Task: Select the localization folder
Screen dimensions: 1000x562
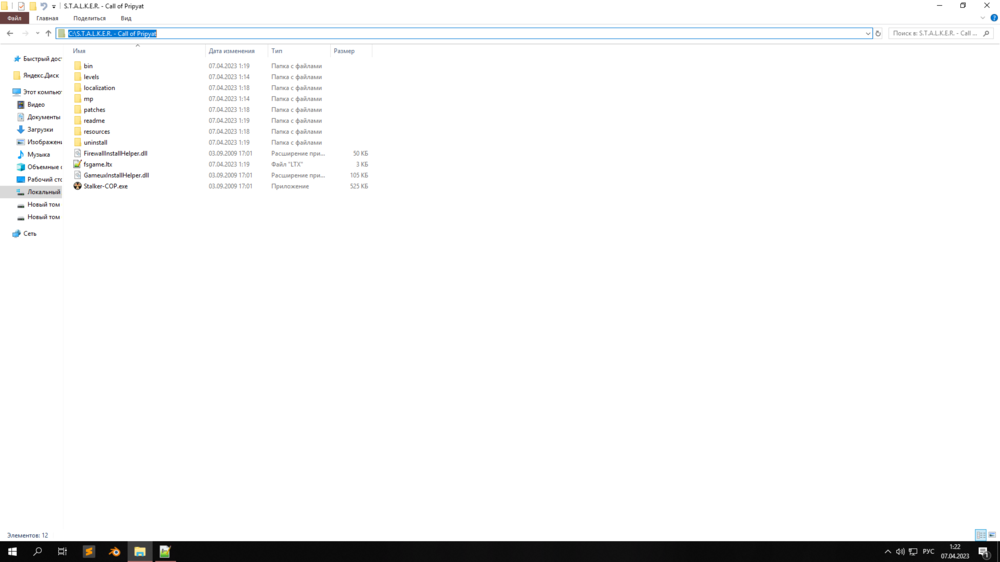Action: click(x=99, y=88)
